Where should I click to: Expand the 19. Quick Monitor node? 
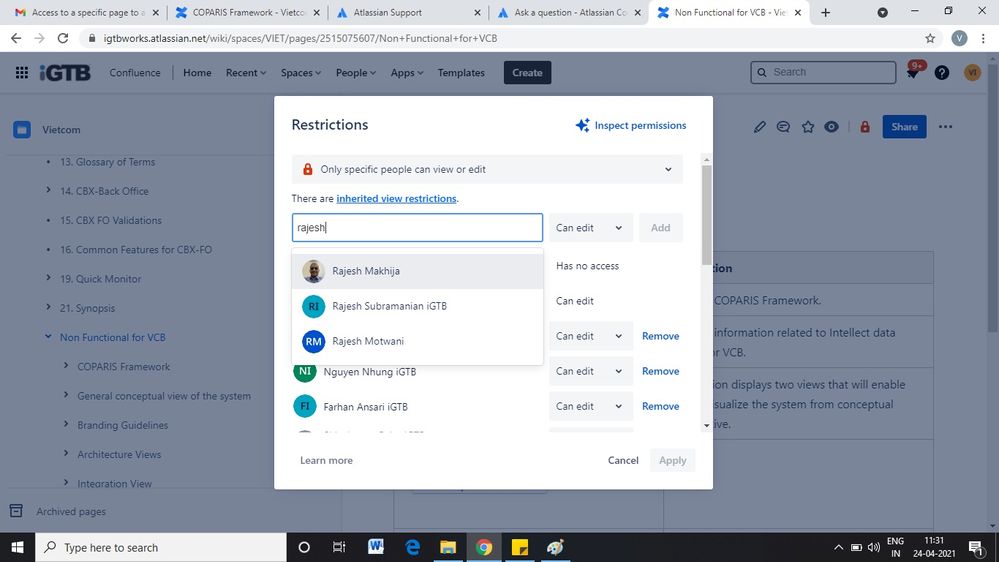point(48,278)
